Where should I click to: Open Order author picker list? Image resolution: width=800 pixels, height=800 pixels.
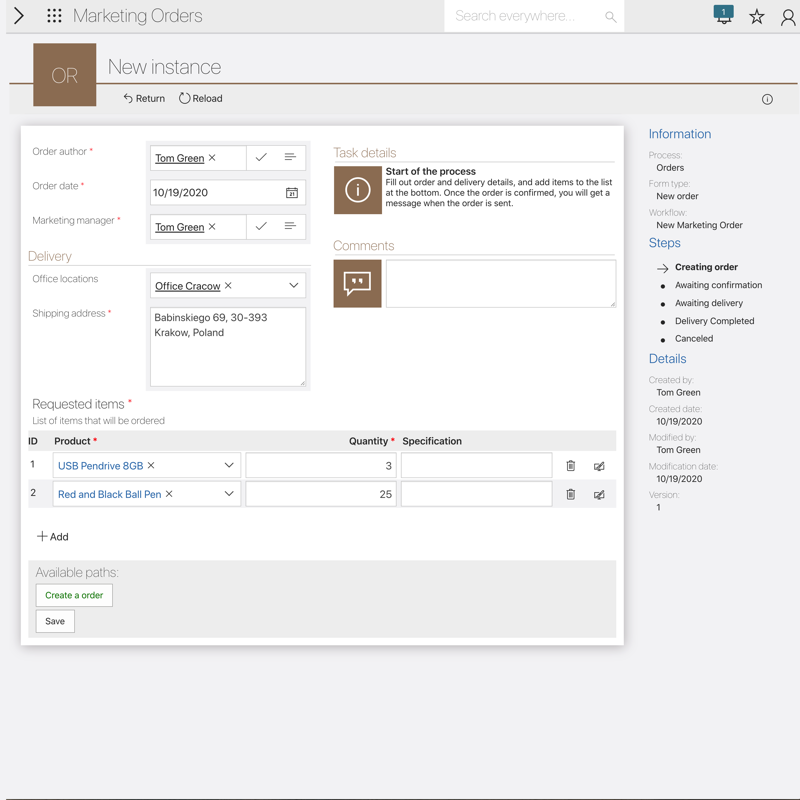tap(290, 158)
